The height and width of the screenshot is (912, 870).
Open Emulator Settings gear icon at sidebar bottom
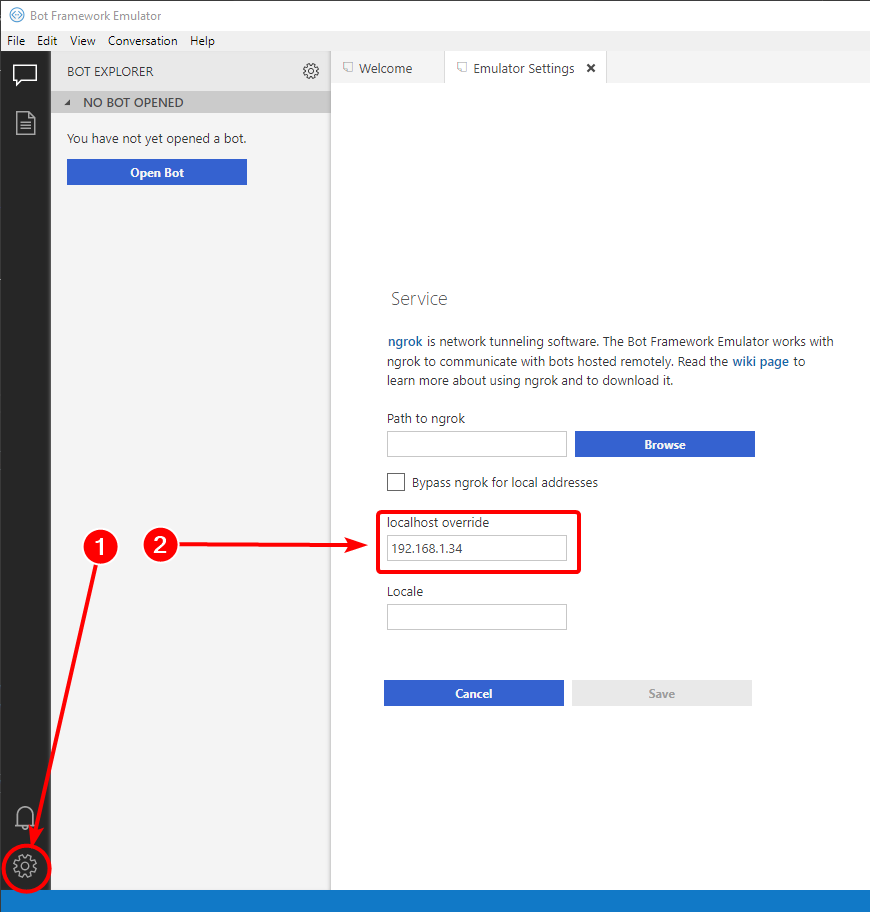click(25, 867)
